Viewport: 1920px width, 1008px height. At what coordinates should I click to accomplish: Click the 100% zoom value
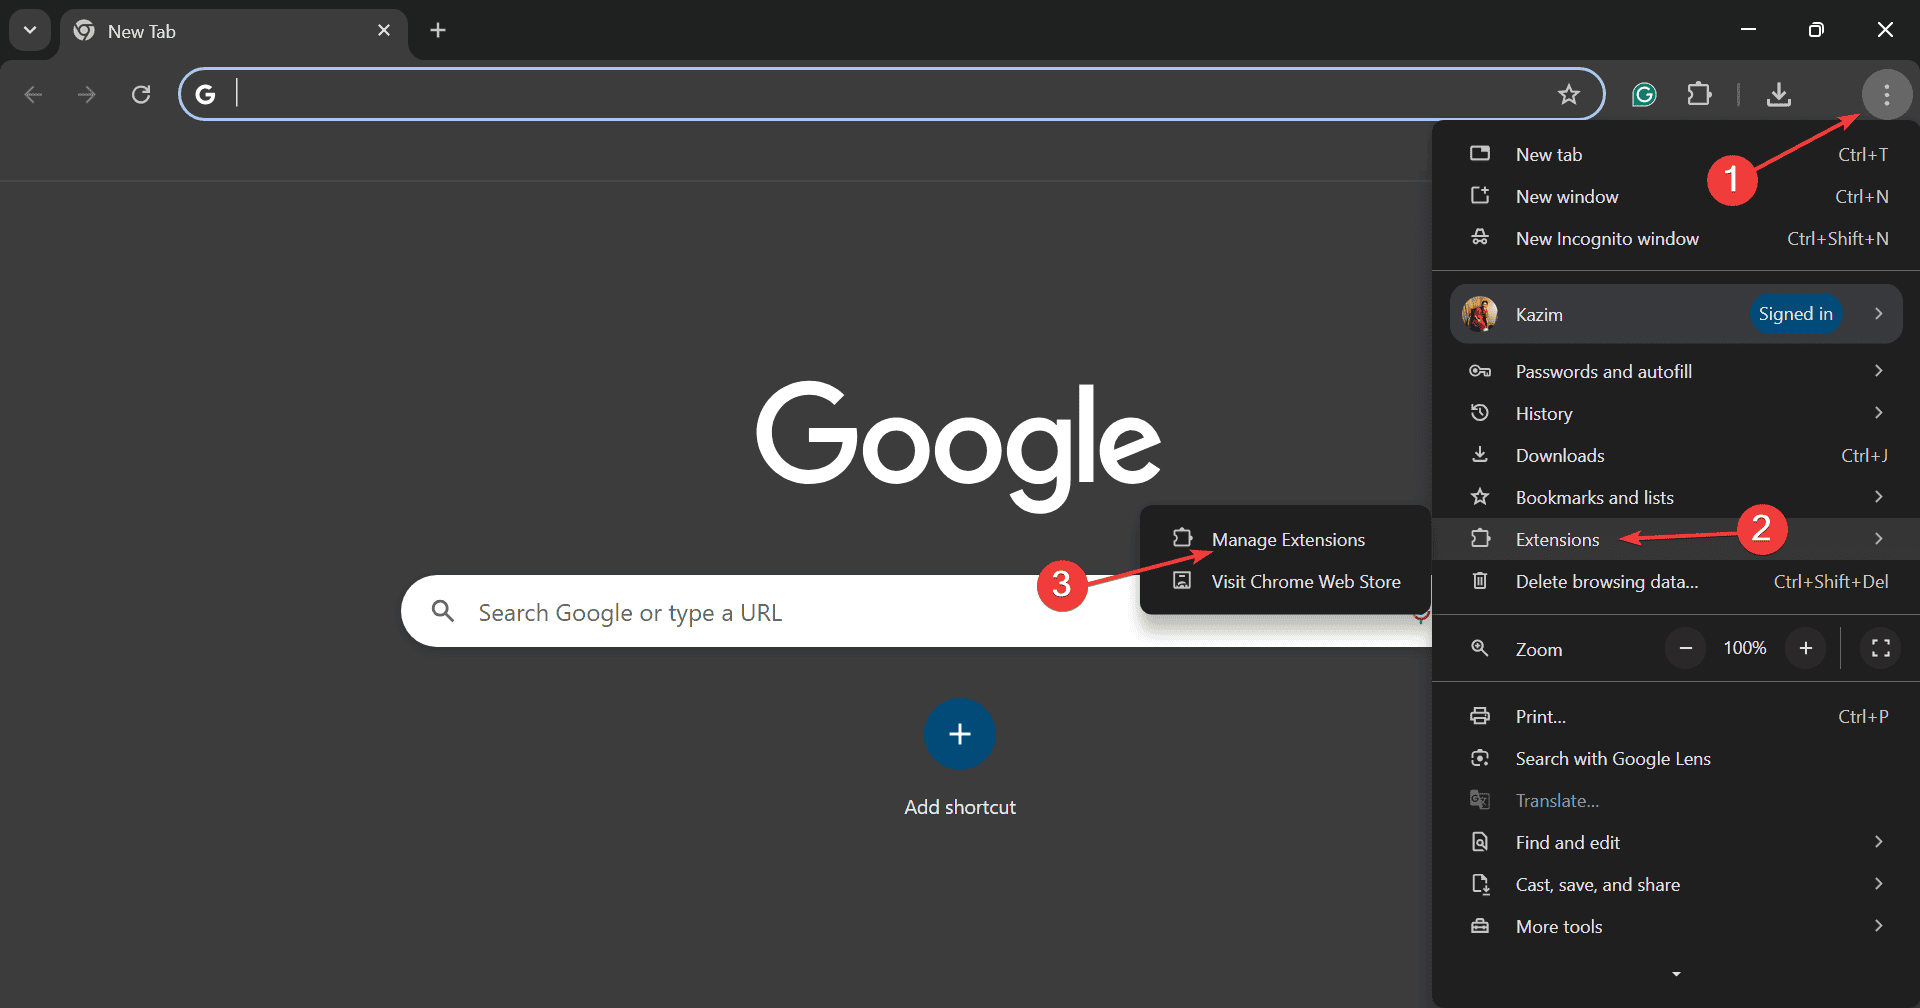click(1745, 648)
